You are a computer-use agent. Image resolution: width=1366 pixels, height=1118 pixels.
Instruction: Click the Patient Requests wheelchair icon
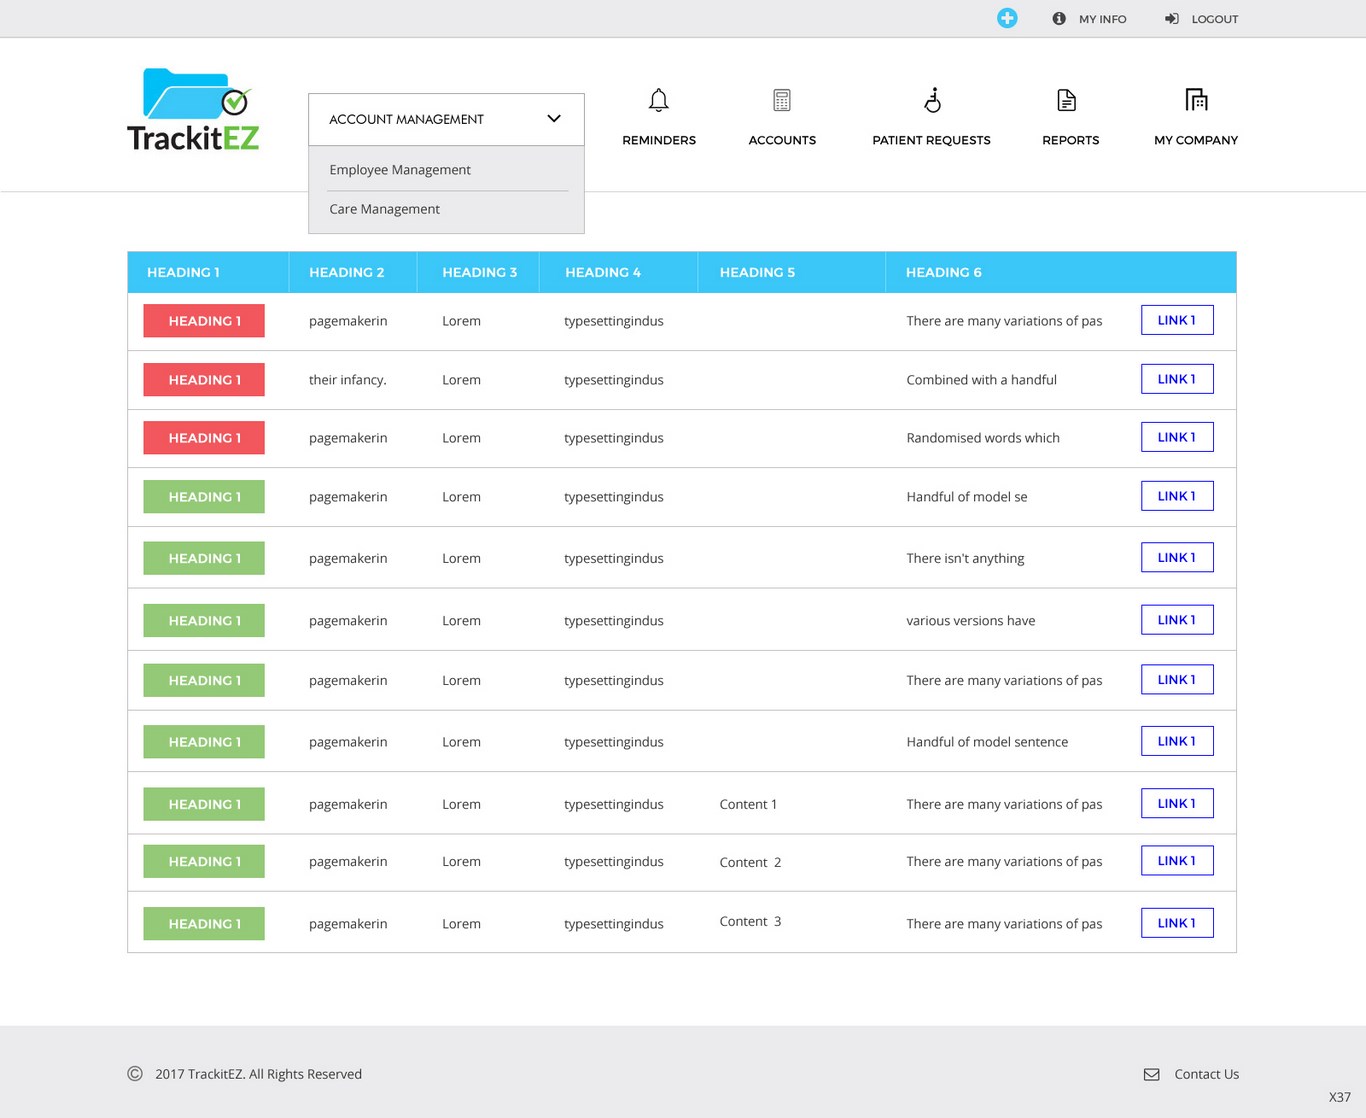click(x=932, y=100)
